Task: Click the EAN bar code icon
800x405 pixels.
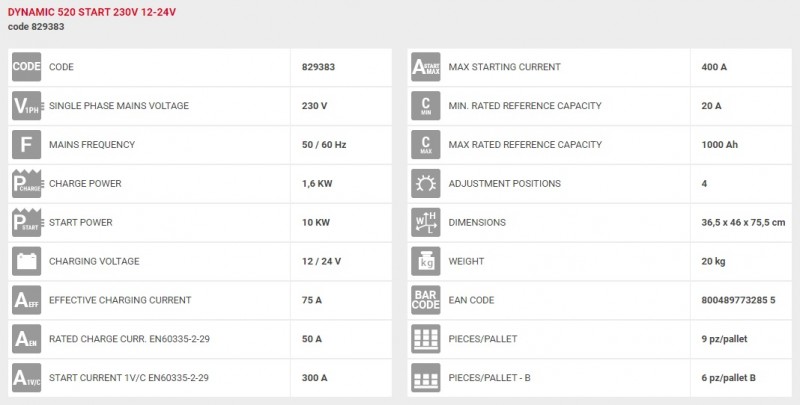Action: (426, 300)
